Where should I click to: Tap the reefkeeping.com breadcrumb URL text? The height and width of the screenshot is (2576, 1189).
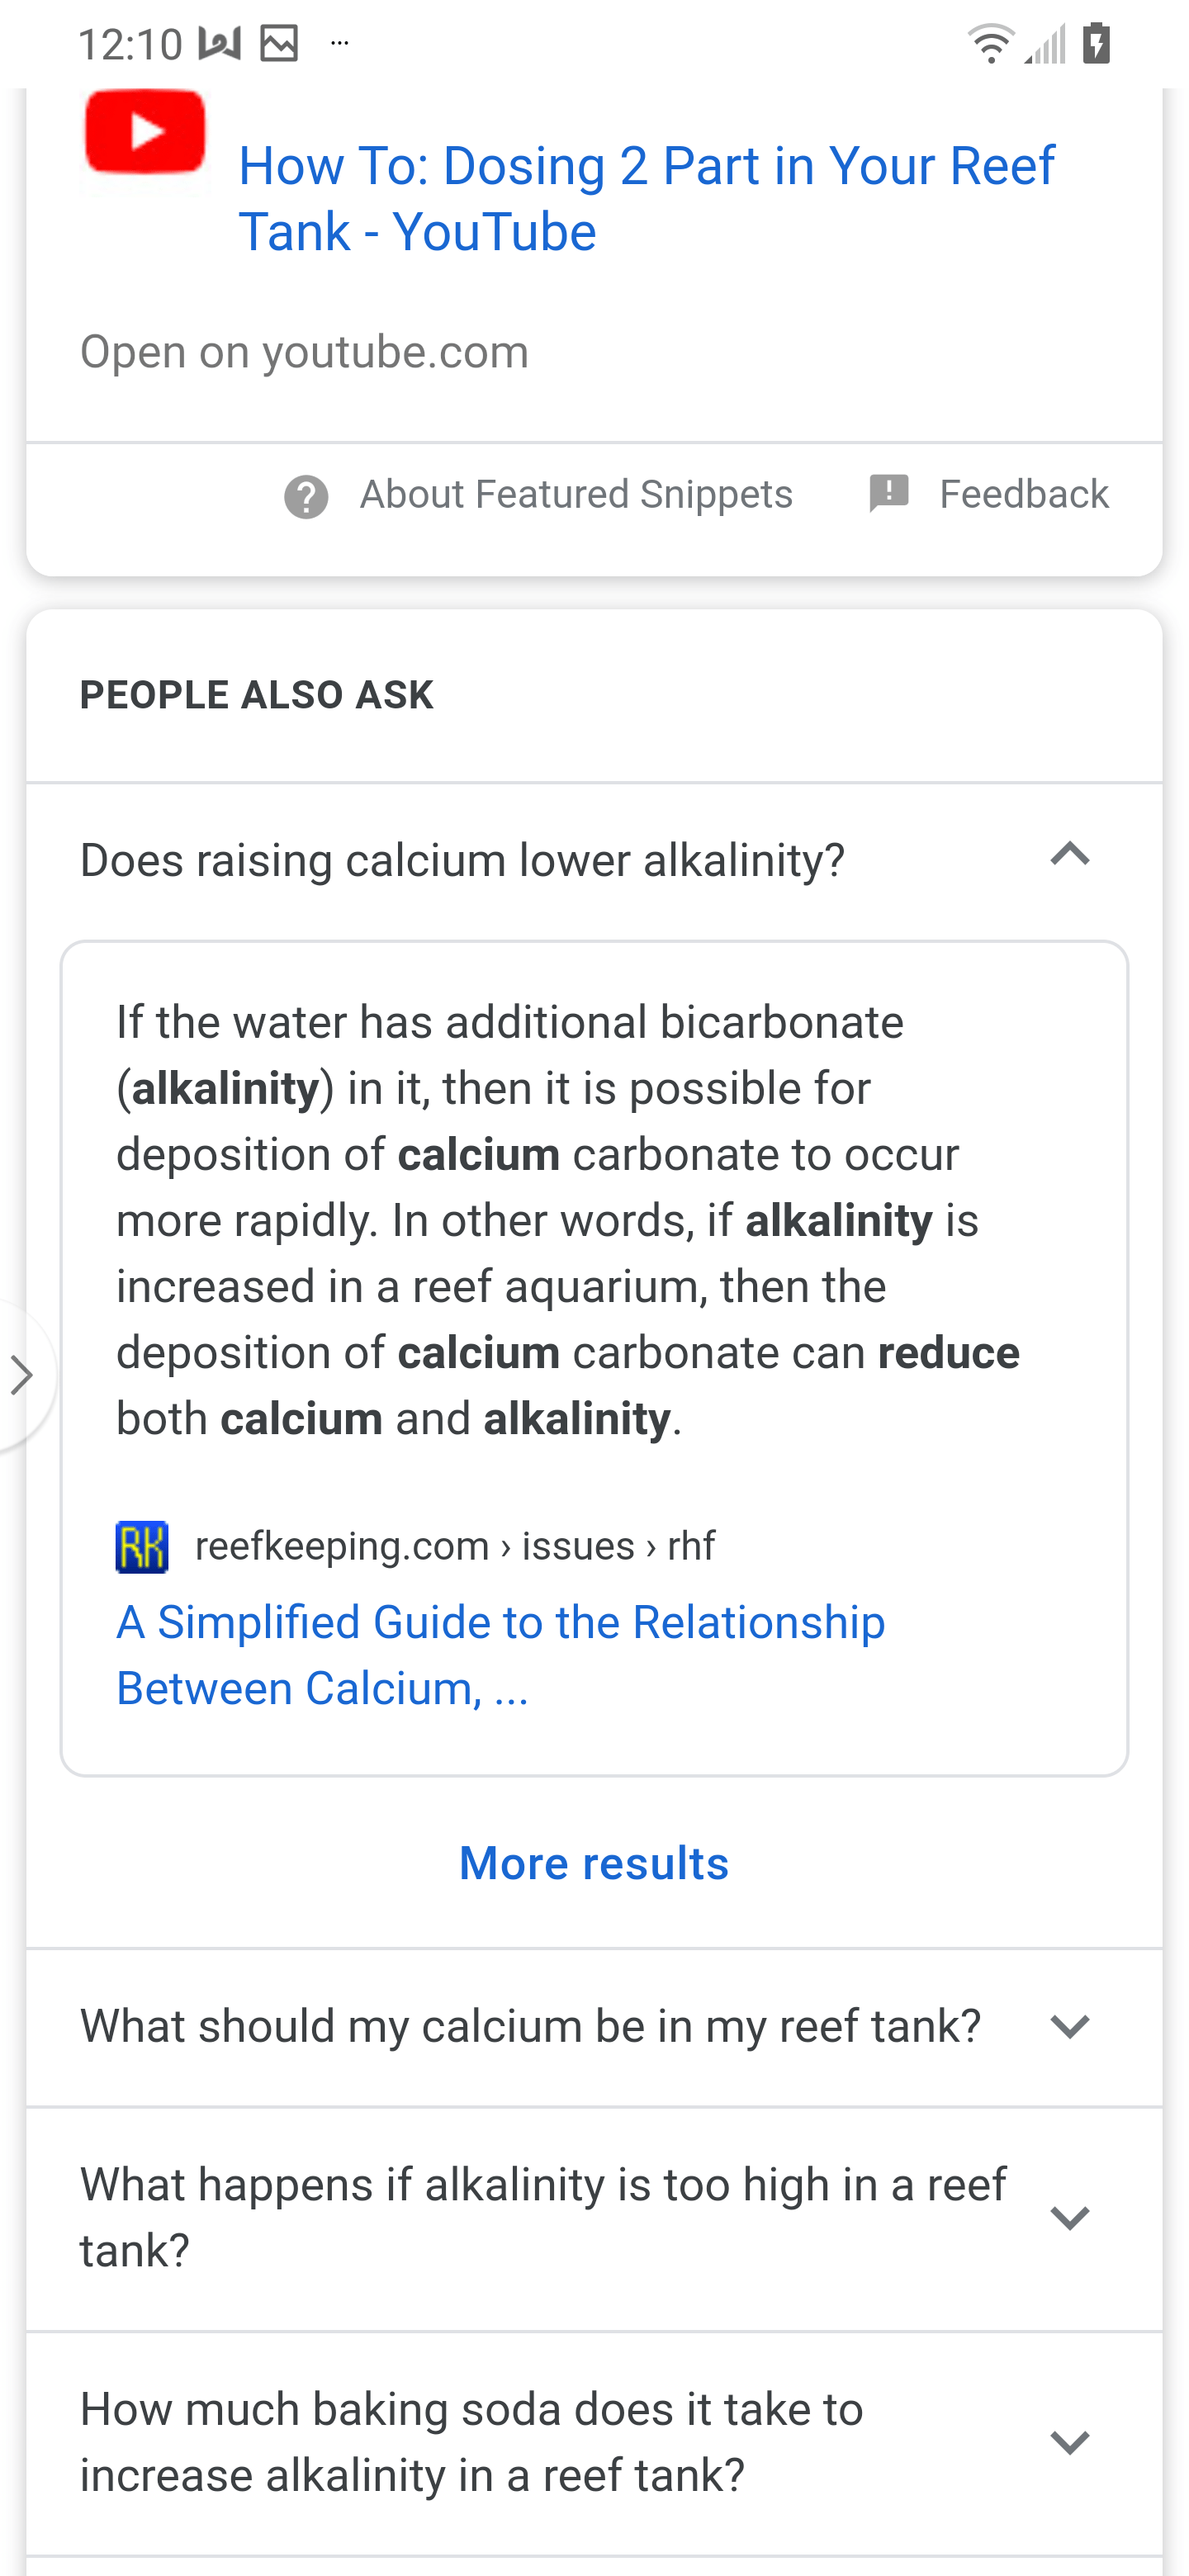tap(455, 1546)
